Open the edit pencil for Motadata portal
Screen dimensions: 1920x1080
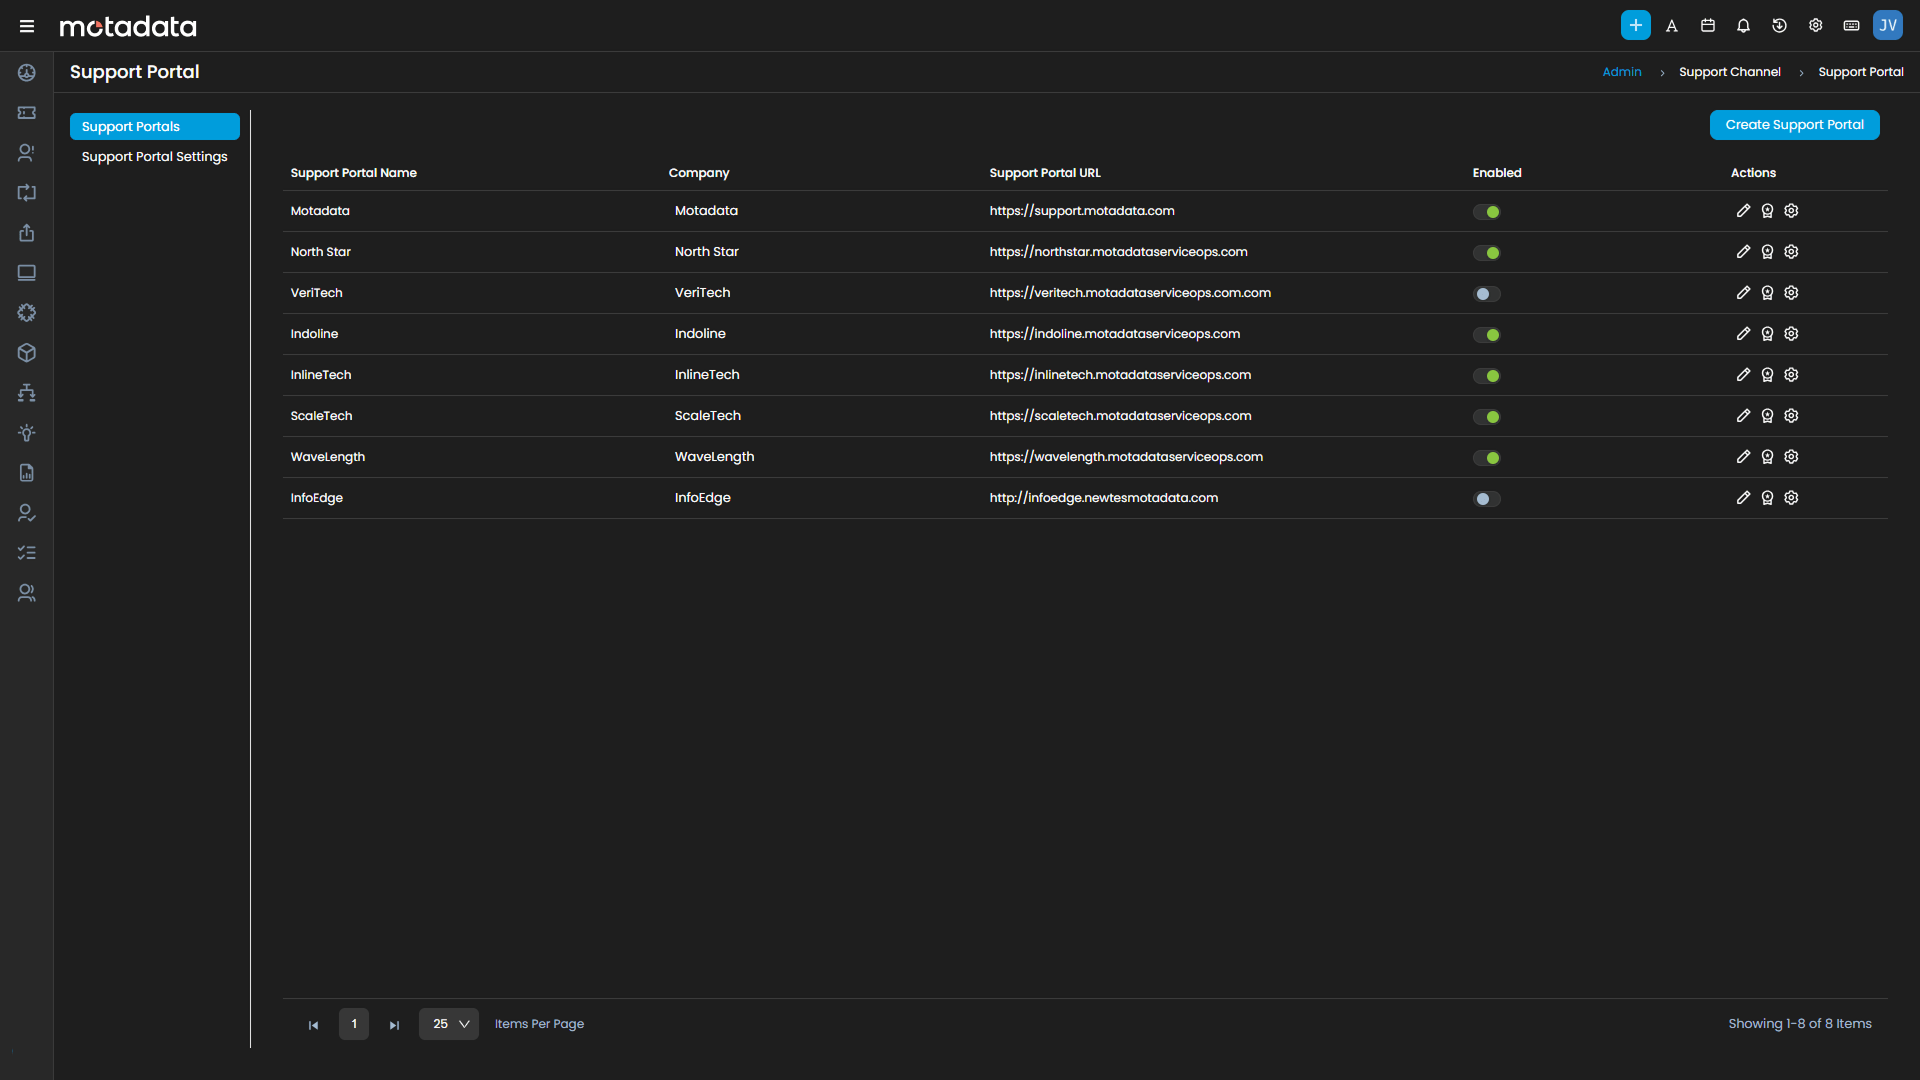point(1743,211)
